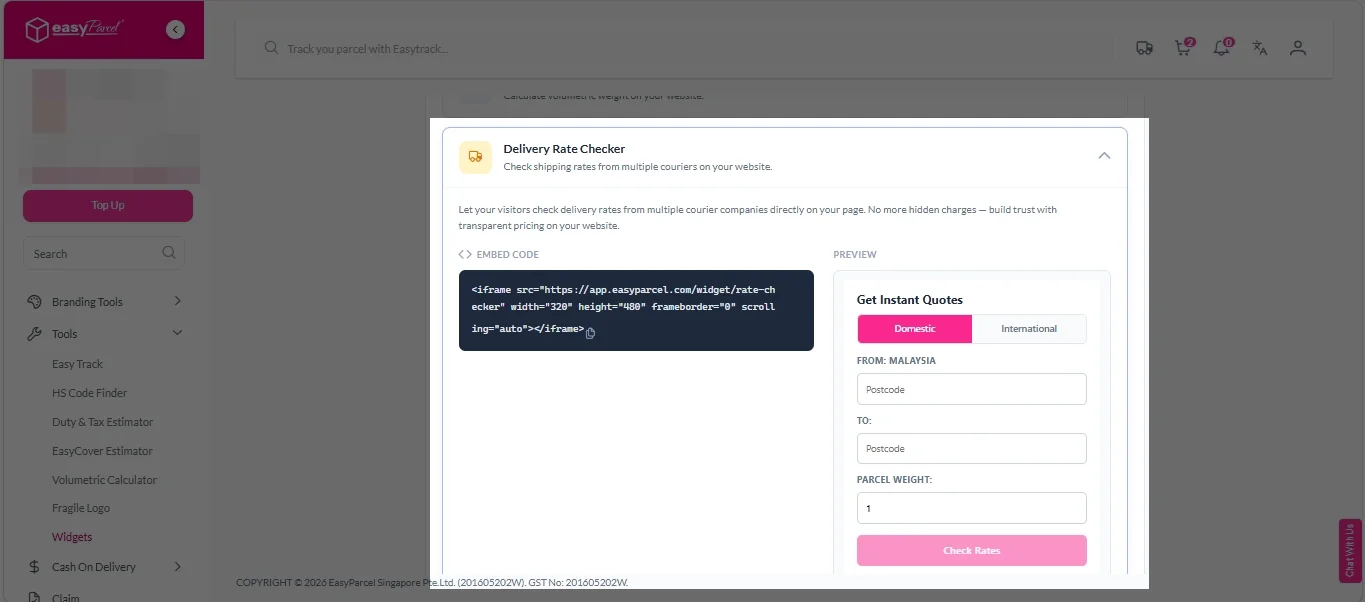
Task: Click the Branding Tools palette icon
Action: [33, 301]
